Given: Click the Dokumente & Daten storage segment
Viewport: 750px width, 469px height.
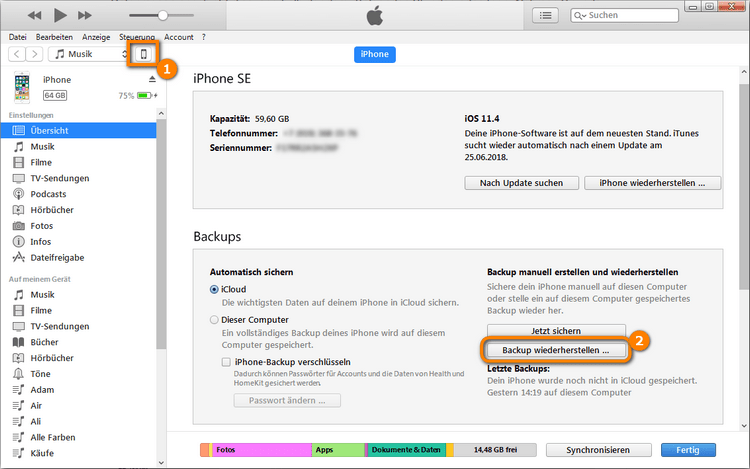Looking at the screenshot, I should point(406,450).
